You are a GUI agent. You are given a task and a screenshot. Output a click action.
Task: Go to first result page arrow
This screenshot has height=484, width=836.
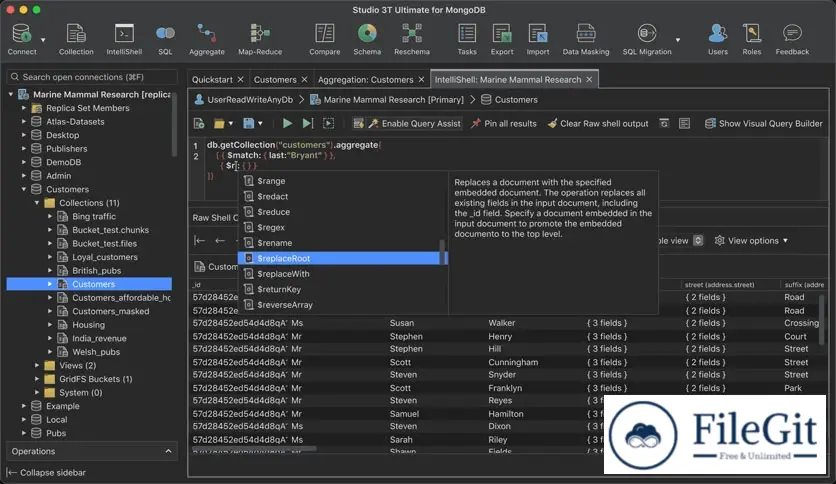click(x=200, y=241)
